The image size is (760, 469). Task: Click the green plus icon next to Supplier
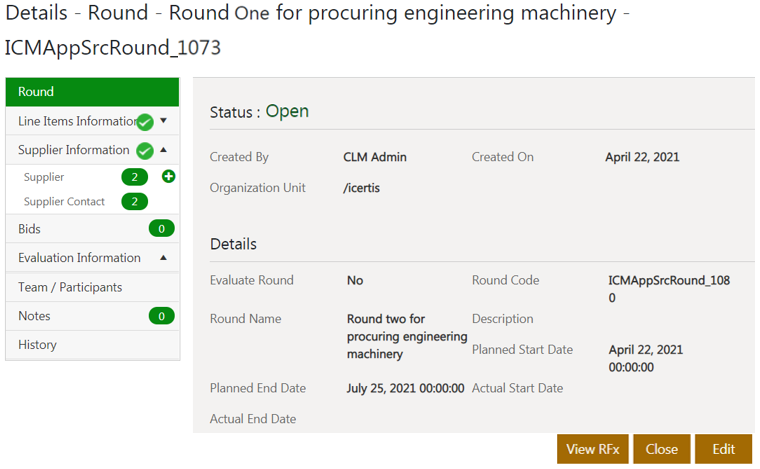tap(168, 177)
